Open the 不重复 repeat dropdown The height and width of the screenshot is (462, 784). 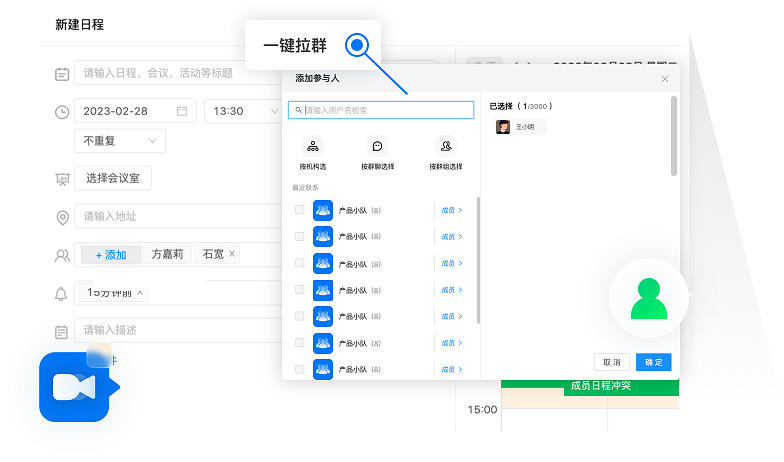119,141
